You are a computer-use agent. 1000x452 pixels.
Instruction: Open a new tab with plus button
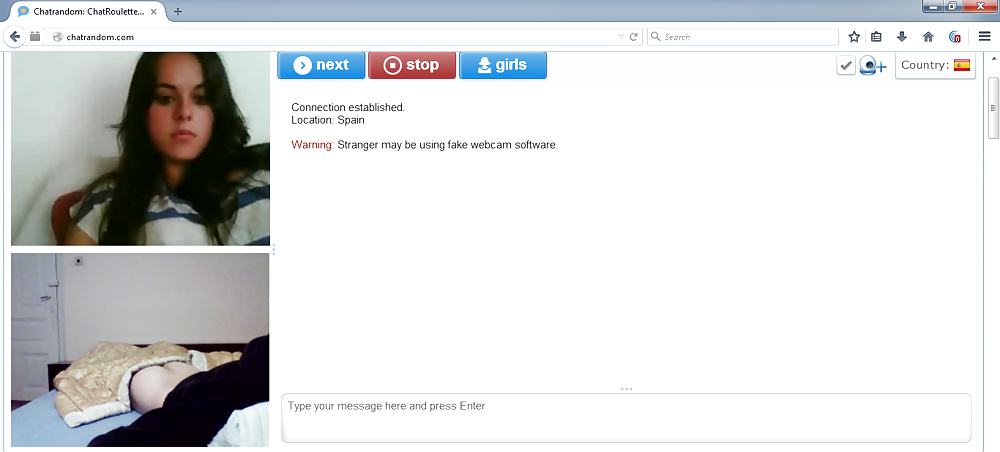pos(177,11)
